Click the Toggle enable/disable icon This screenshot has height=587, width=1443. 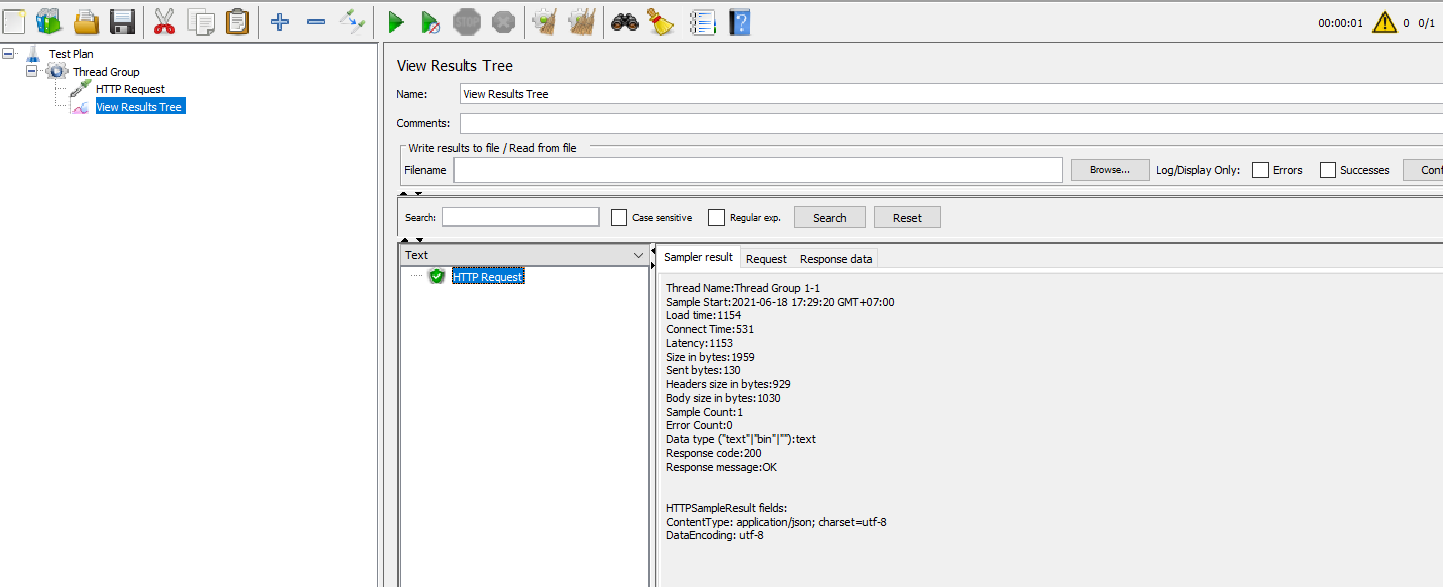tap(352, 21)
